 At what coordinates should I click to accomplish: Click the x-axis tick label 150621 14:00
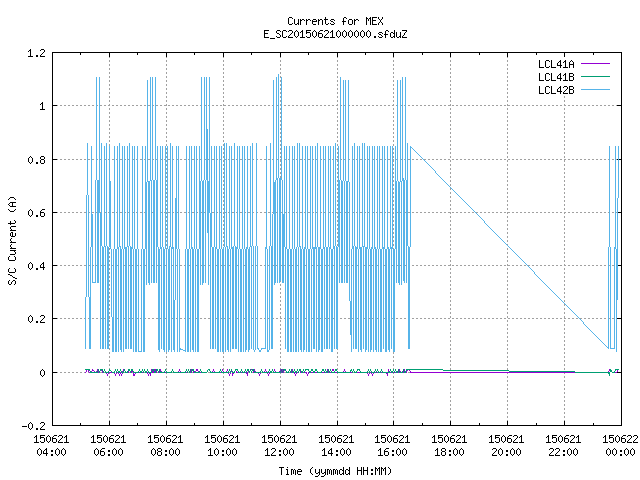pos(336,446)
